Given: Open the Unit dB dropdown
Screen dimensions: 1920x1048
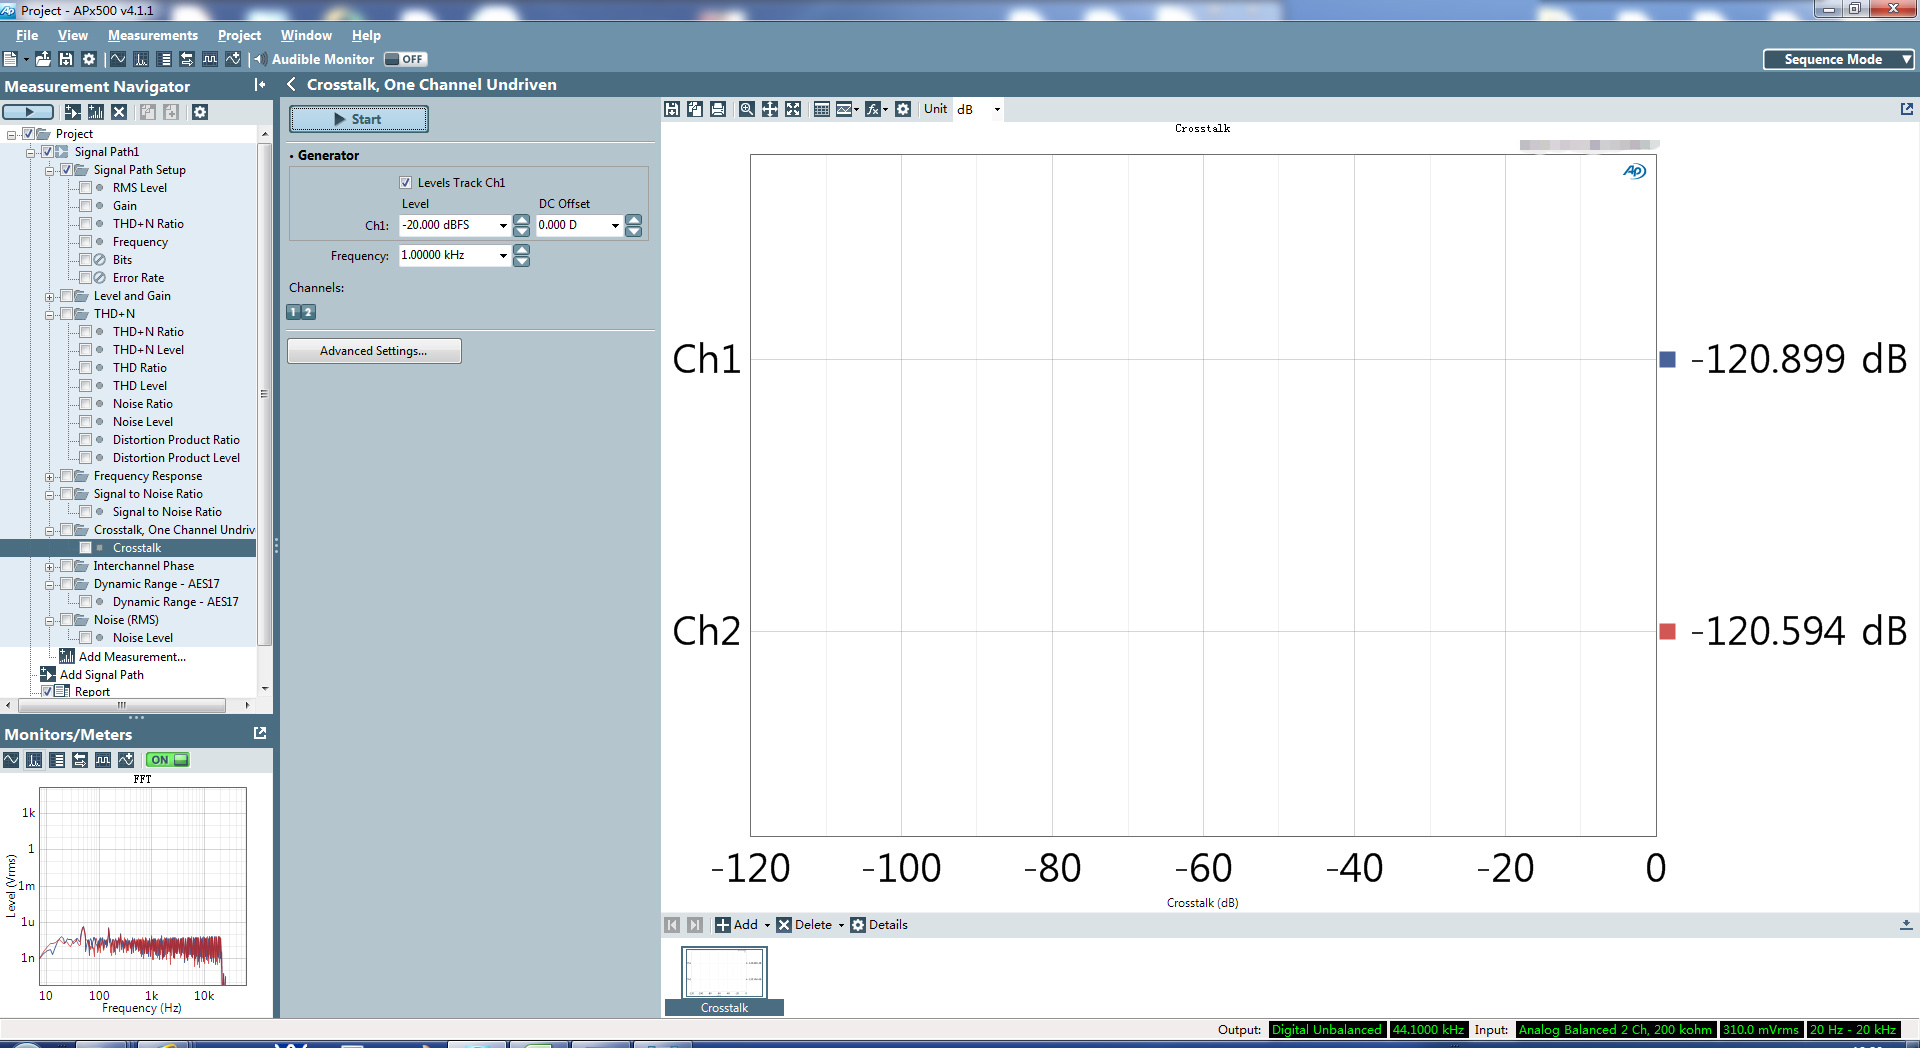Looking at the screenshot, I should (x=996, y=109).
